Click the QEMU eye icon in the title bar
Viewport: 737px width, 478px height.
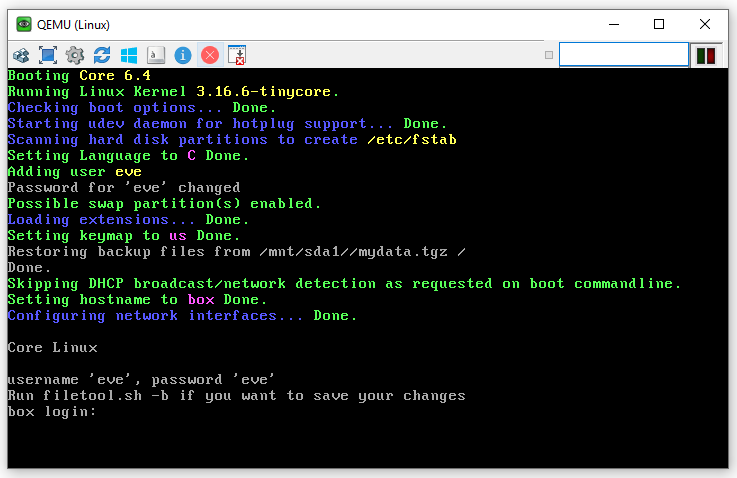tap(24, 24)
